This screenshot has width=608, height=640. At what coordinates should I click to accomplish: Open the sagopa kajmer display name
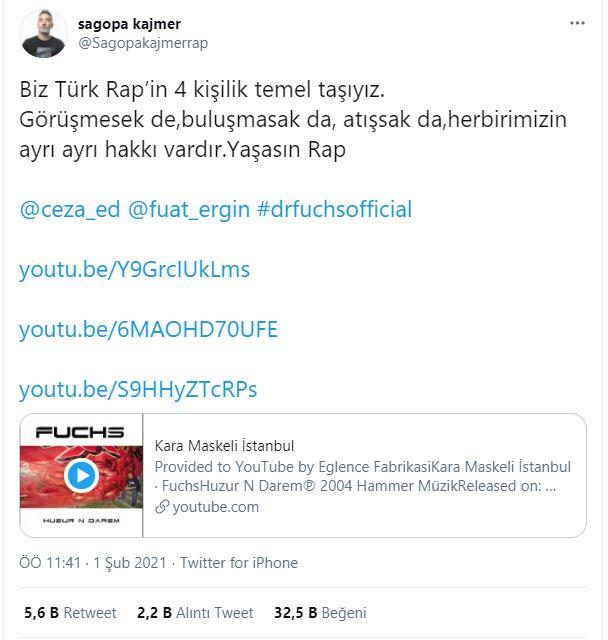point(129,24)
